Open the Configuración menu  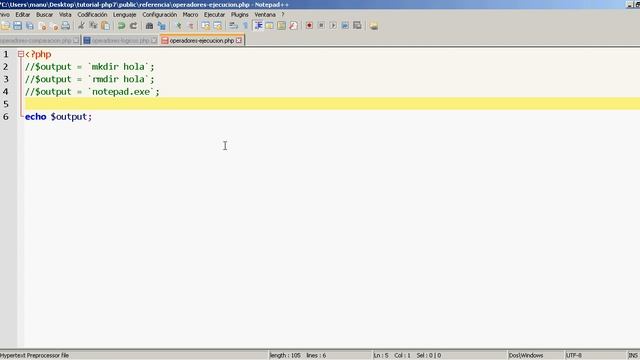[160, 15]
